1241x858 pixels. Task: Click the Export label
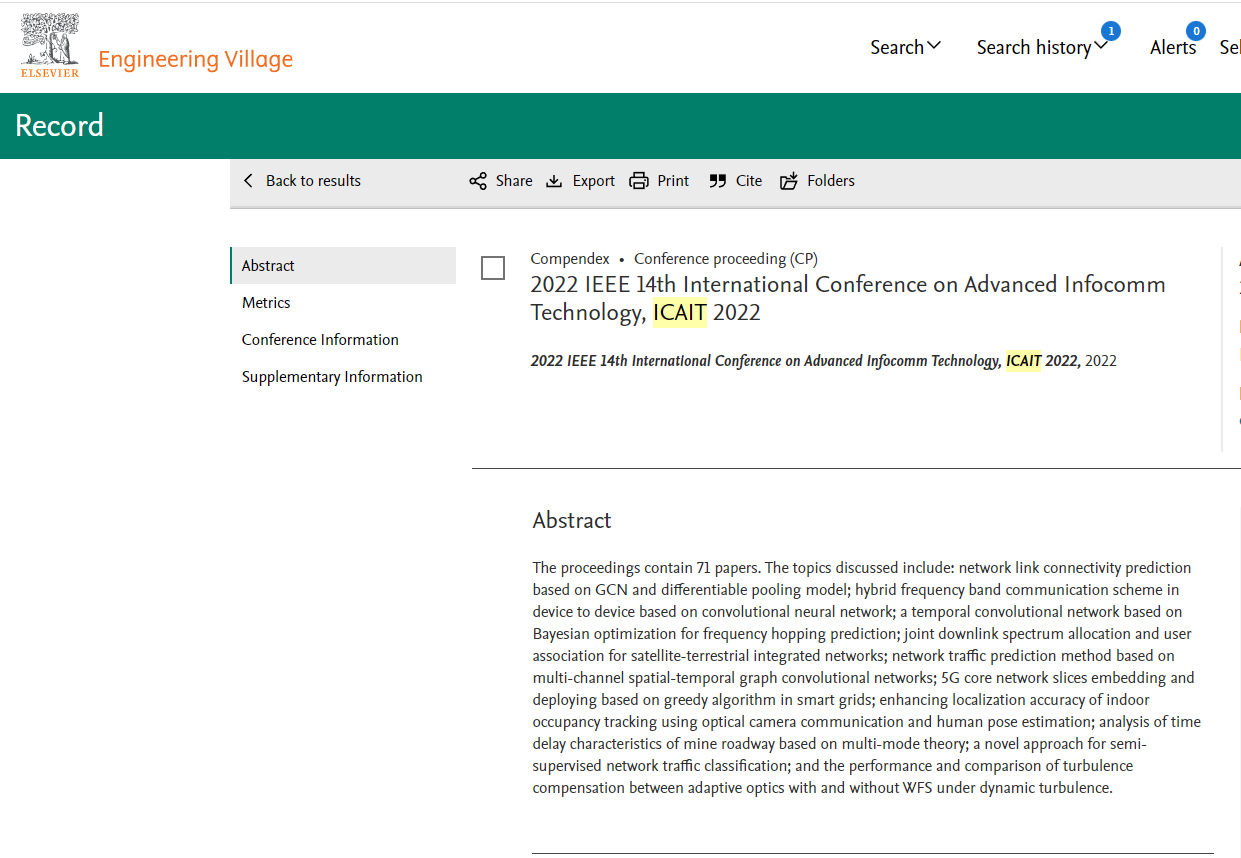coord(594,181)
